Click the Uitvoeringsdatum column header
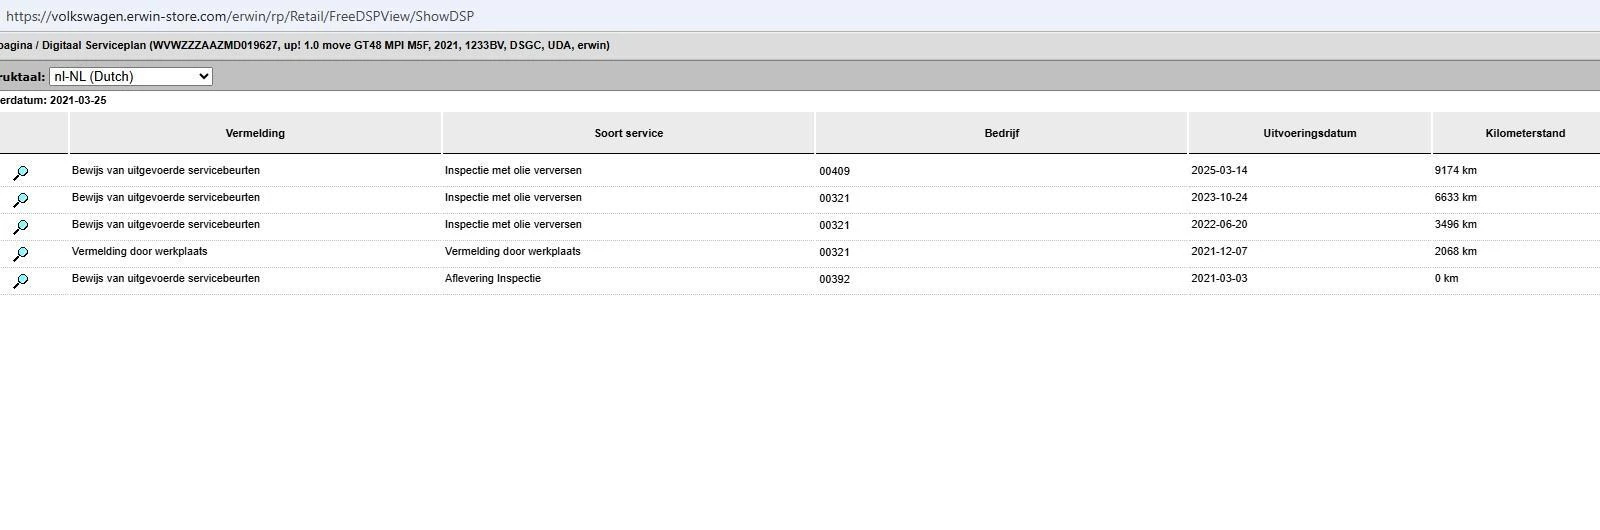Image resolution: width=1600 pixels, height=530 pixels. 1309,133
